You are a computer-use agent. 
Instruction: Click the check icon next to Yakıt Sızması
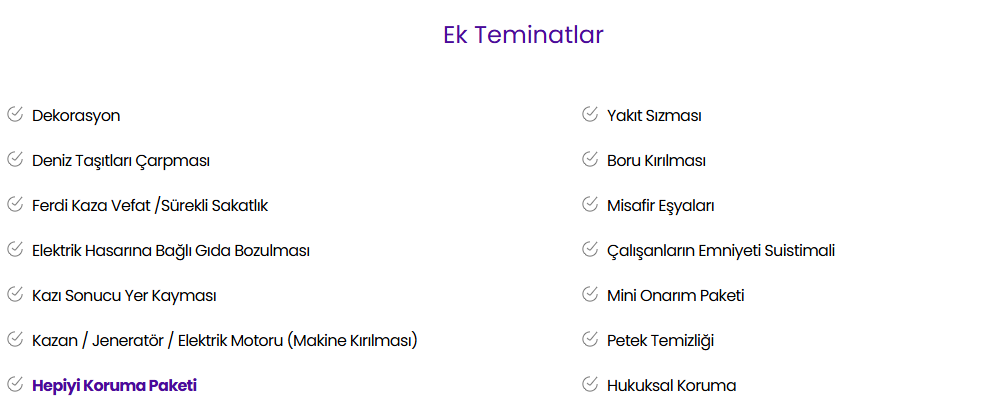(590, 114)
